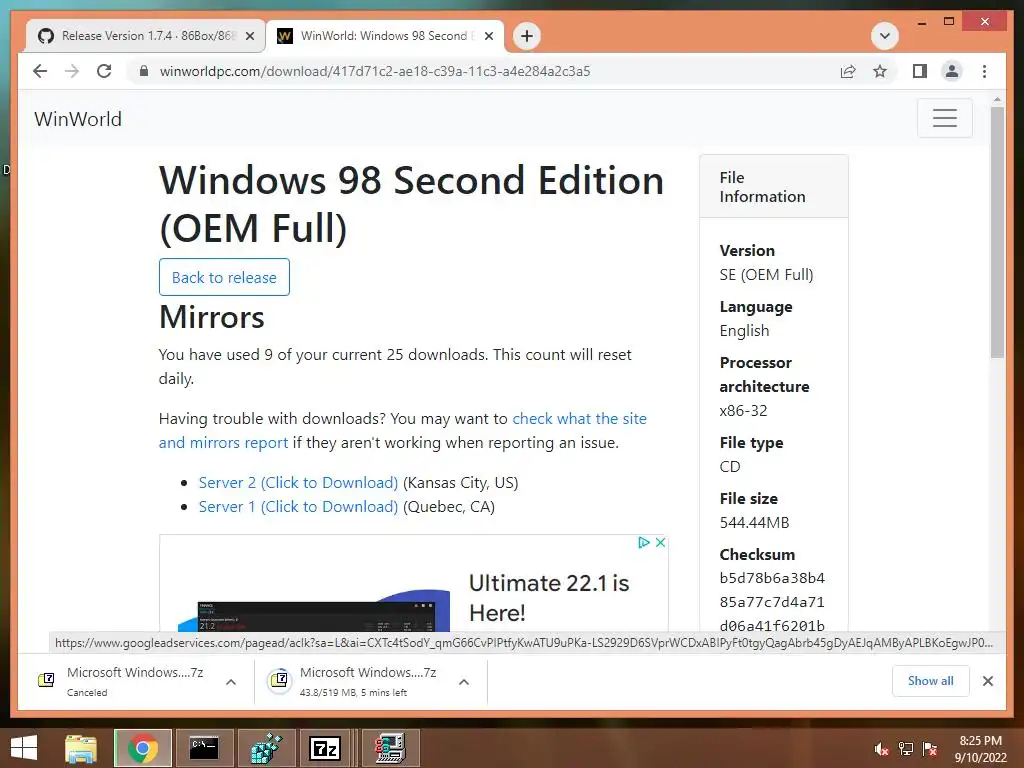Expand options for canceled download
The image size is (1024, 768).
231,682
